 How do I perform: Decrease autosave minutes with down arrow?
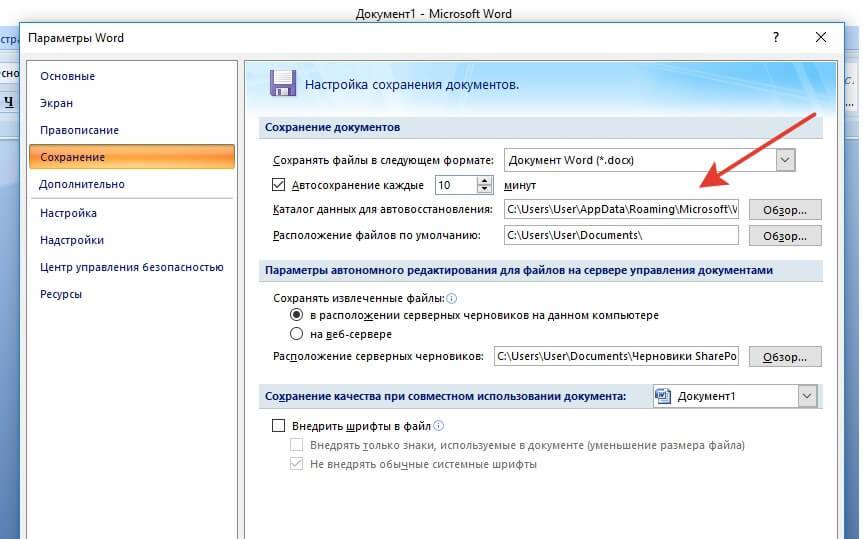pos(484,189)
